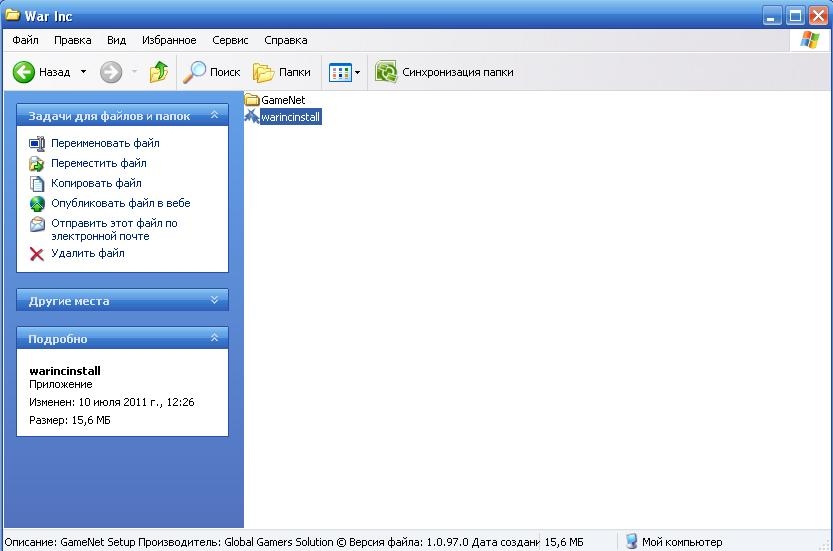Click the status bar 15,6 МБ size
833x551 pixels.
click(564, 542)
